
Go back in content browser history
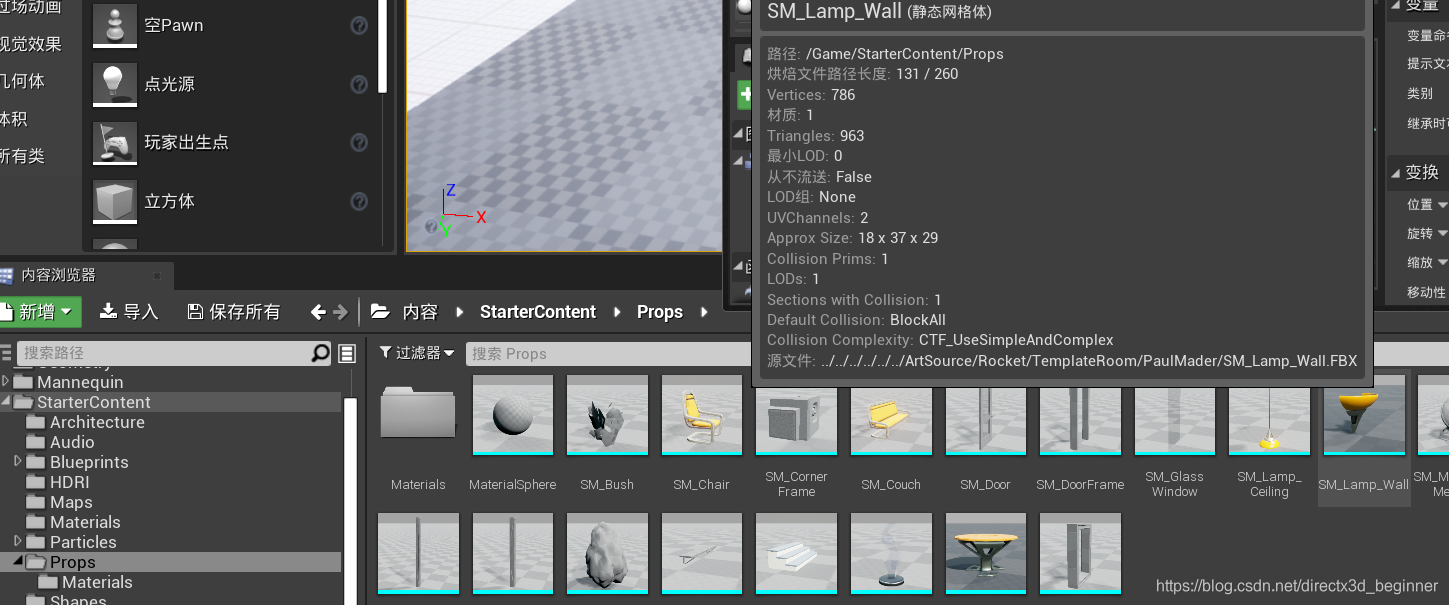(x=318, y=312)
